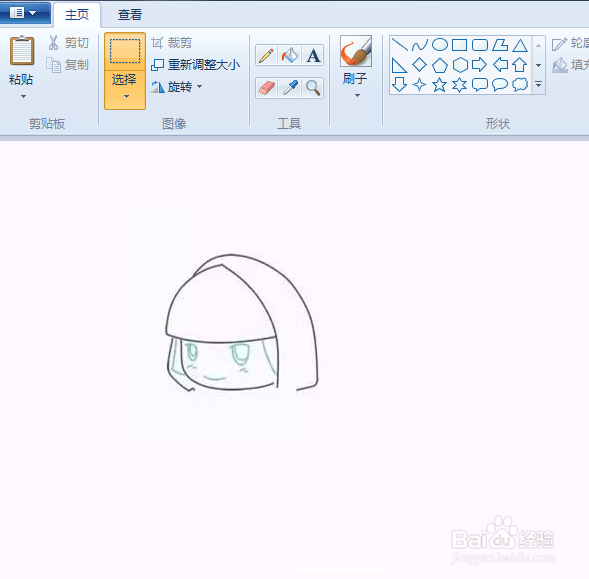Select the Pentagon shape
The image size is (589, 579).
(439, 65)
